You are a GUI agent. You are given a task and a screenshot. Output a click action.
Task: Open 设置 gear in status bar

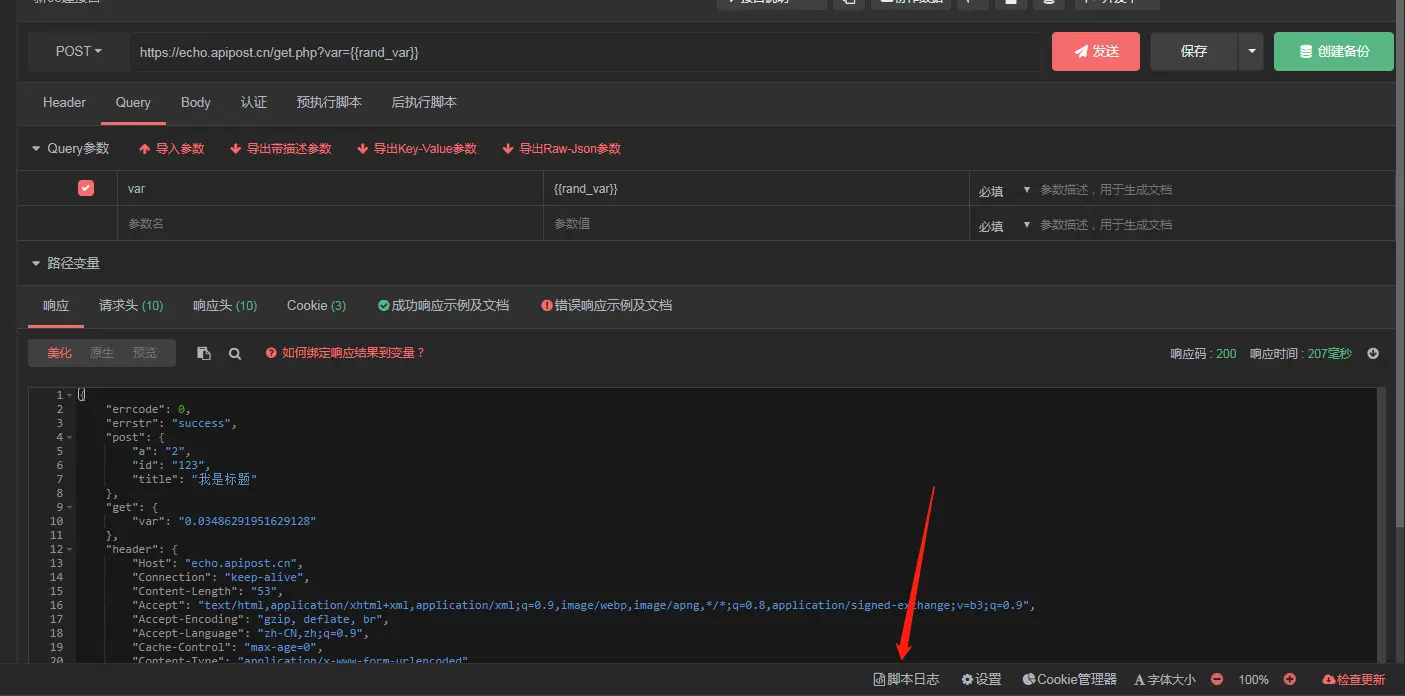981,679
